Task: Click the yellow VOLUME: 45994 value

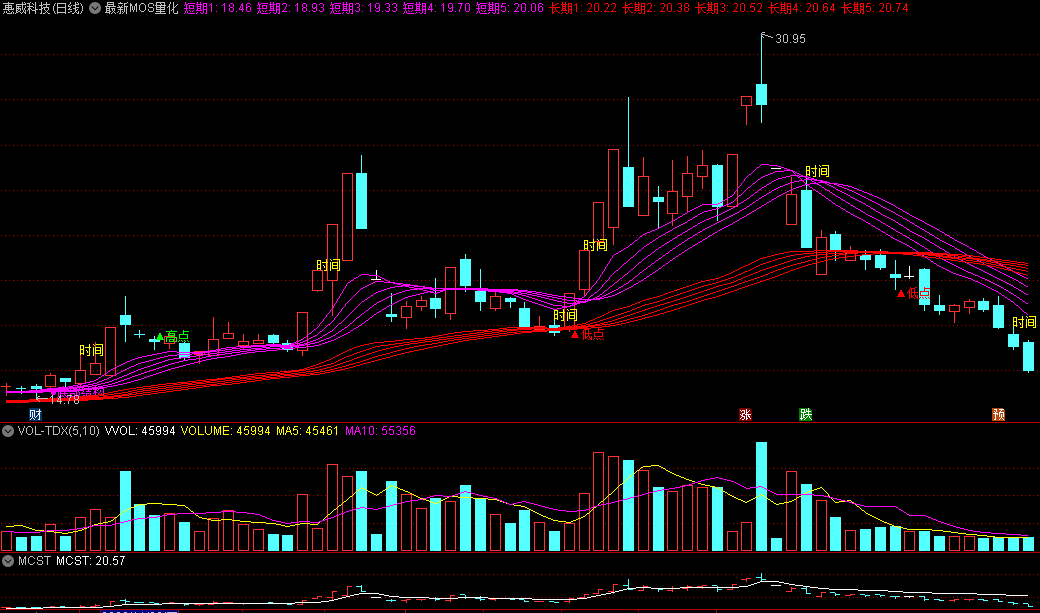Action: click(226, 431)
